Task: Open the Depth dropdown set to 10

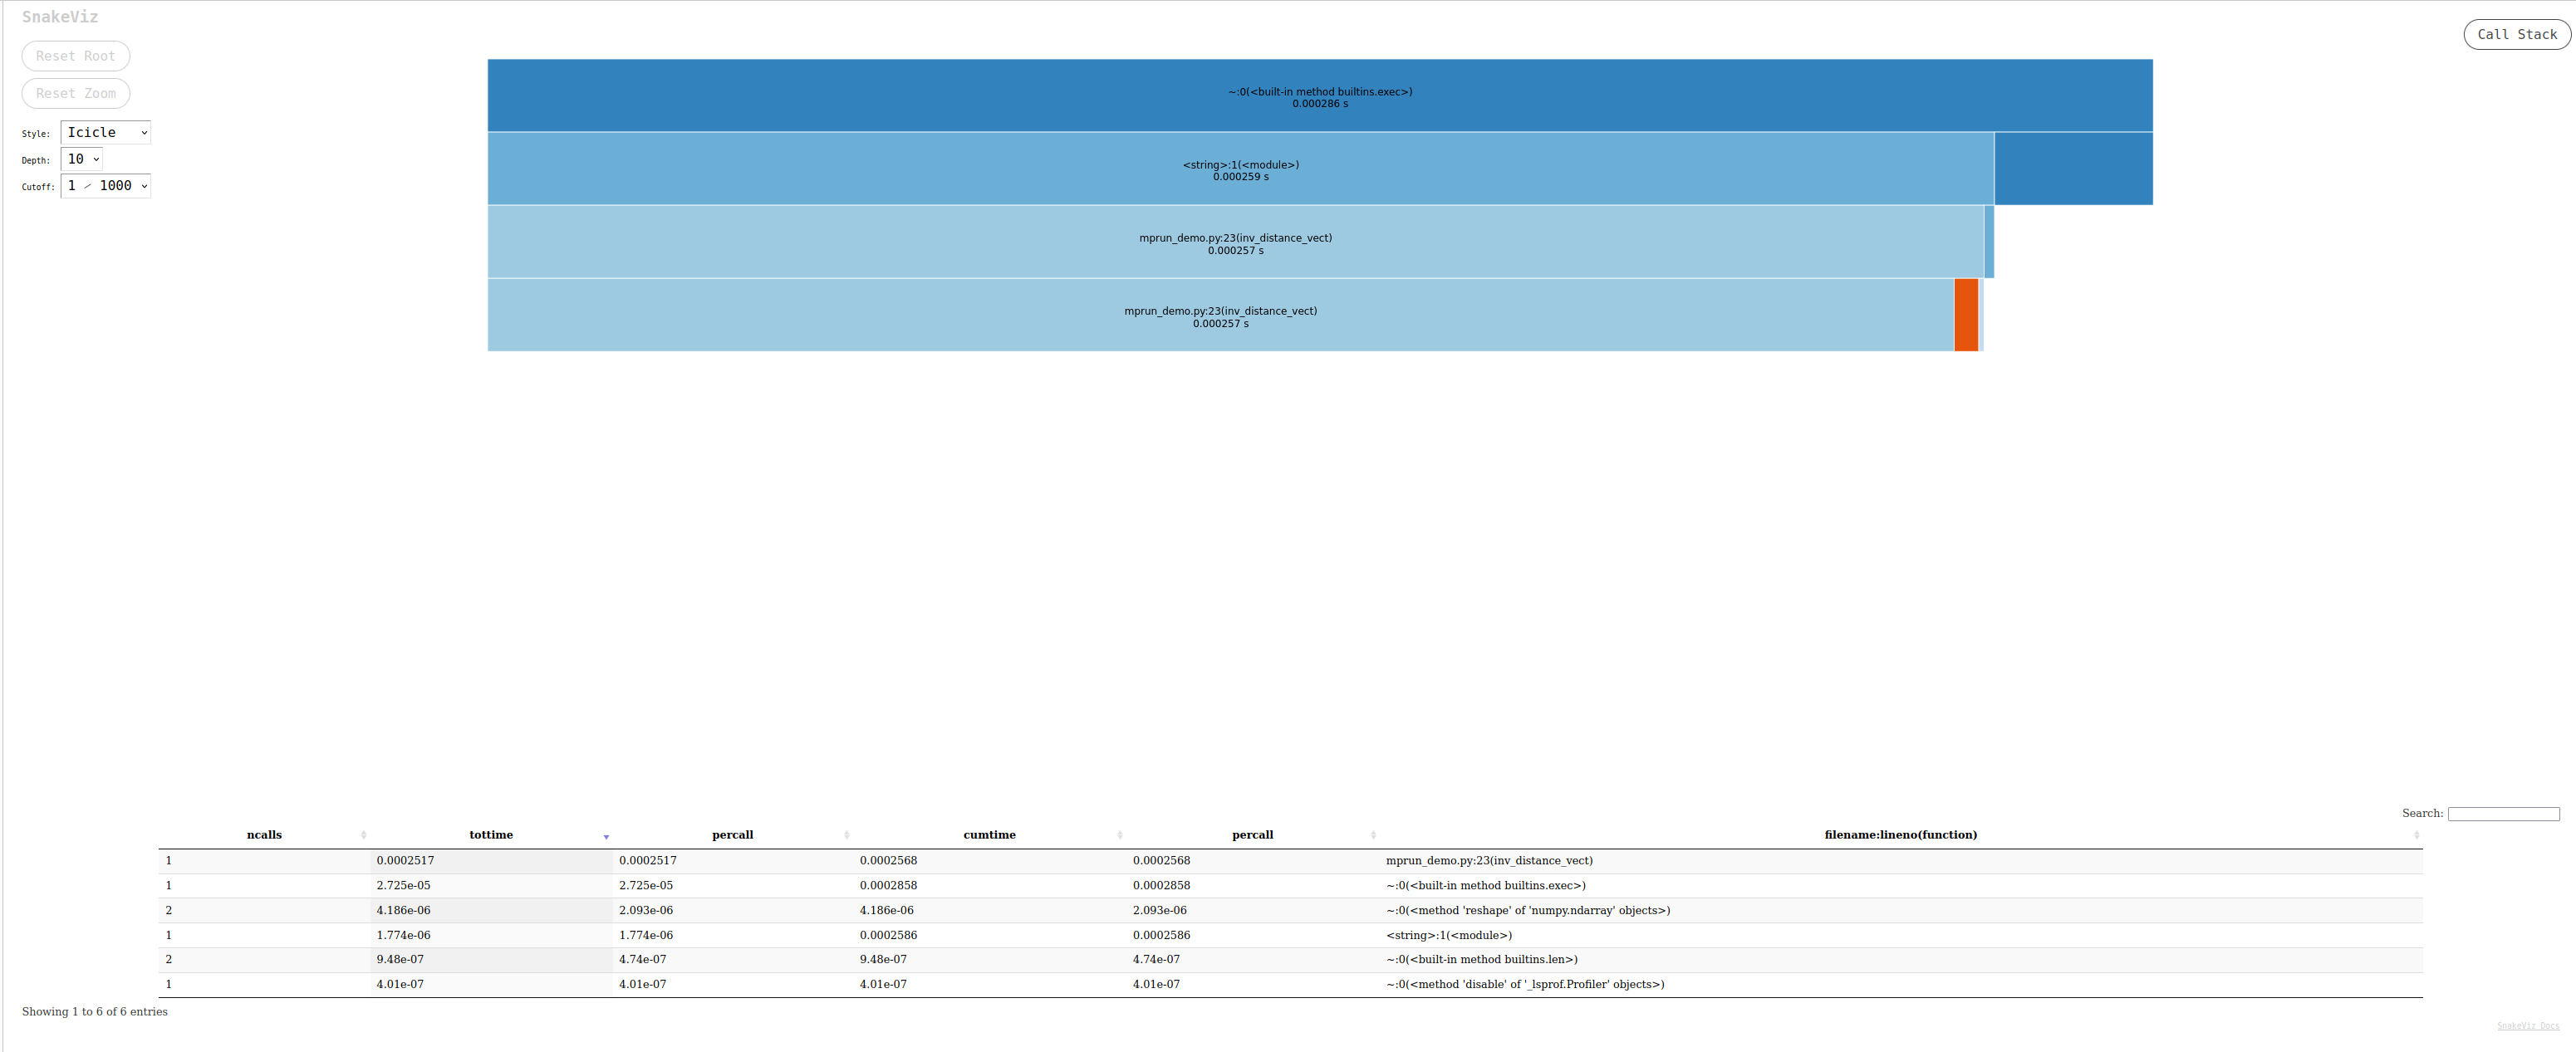Action: pyautogui.click(x=82, y=159)
